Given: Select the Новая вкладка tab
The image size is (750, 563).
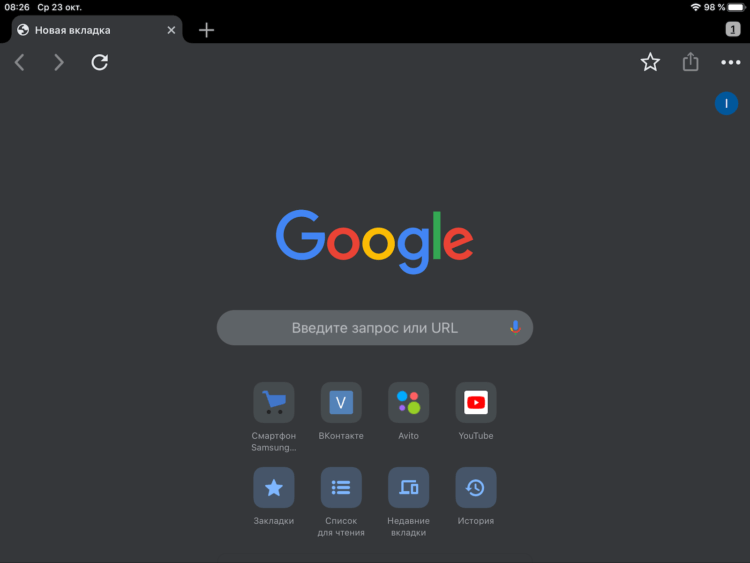Looking at the screenshot, I should click(x=97, y=30).
